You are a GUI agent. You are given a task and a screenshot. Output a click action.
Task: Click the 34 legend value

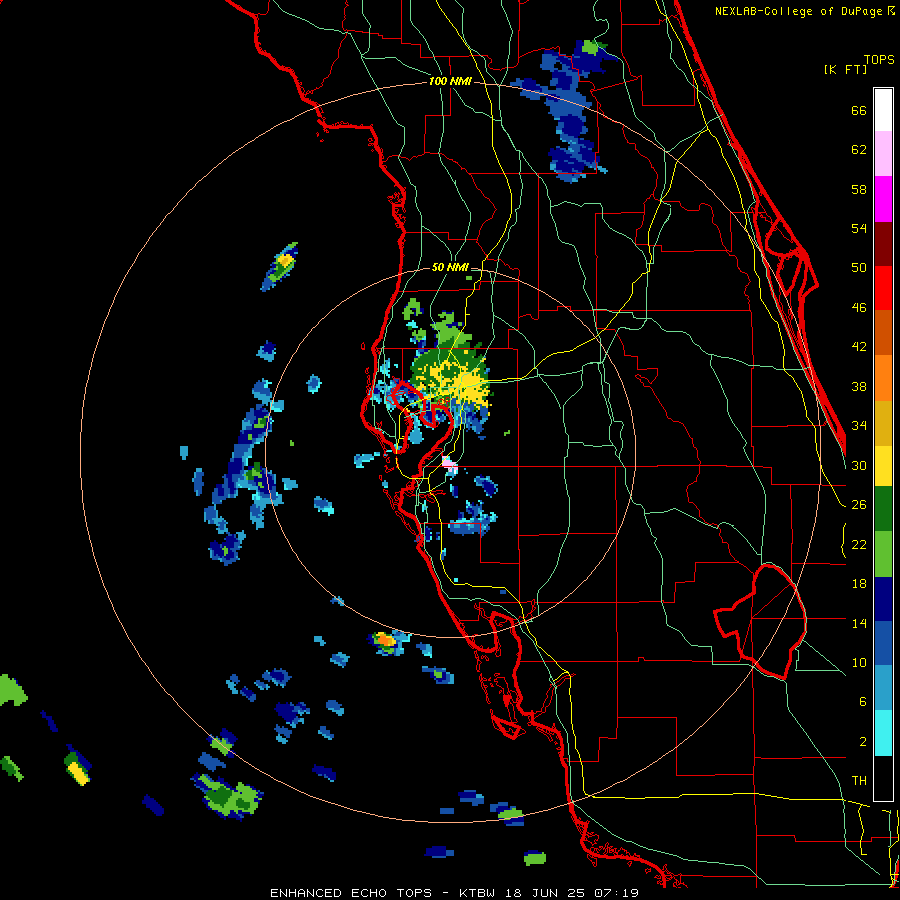pyautogui.click(x=859, y=426)
